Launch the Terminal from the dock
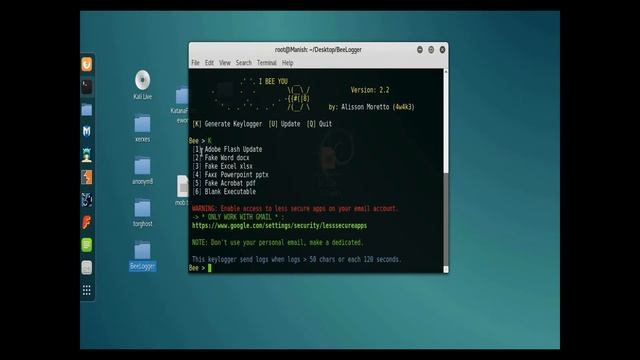Viewport: 640px width, 360px height. pyautogui.click(x=87, y=87)
